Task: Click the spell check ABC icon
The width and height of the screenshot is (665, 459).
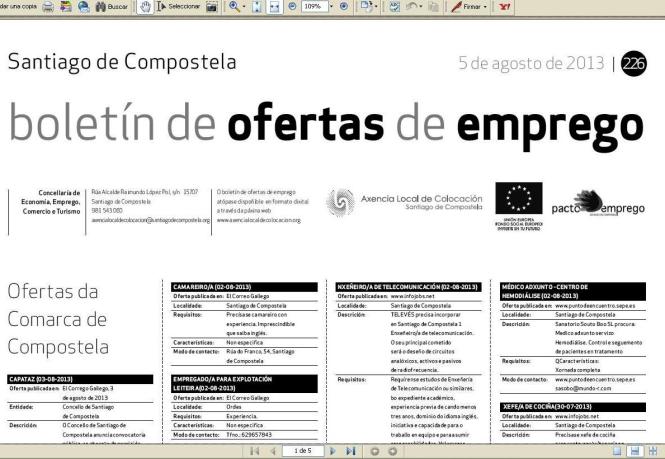Action: click(x=394, y=7)
